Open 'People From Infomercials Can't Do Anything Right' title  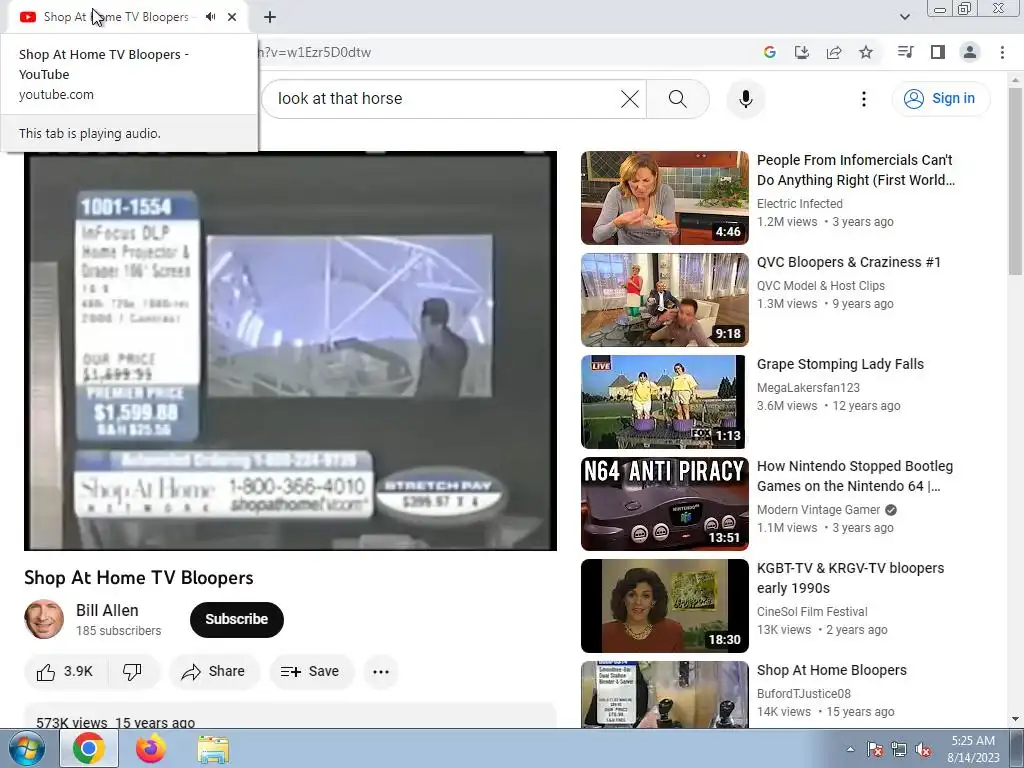[x=856, y=170]
